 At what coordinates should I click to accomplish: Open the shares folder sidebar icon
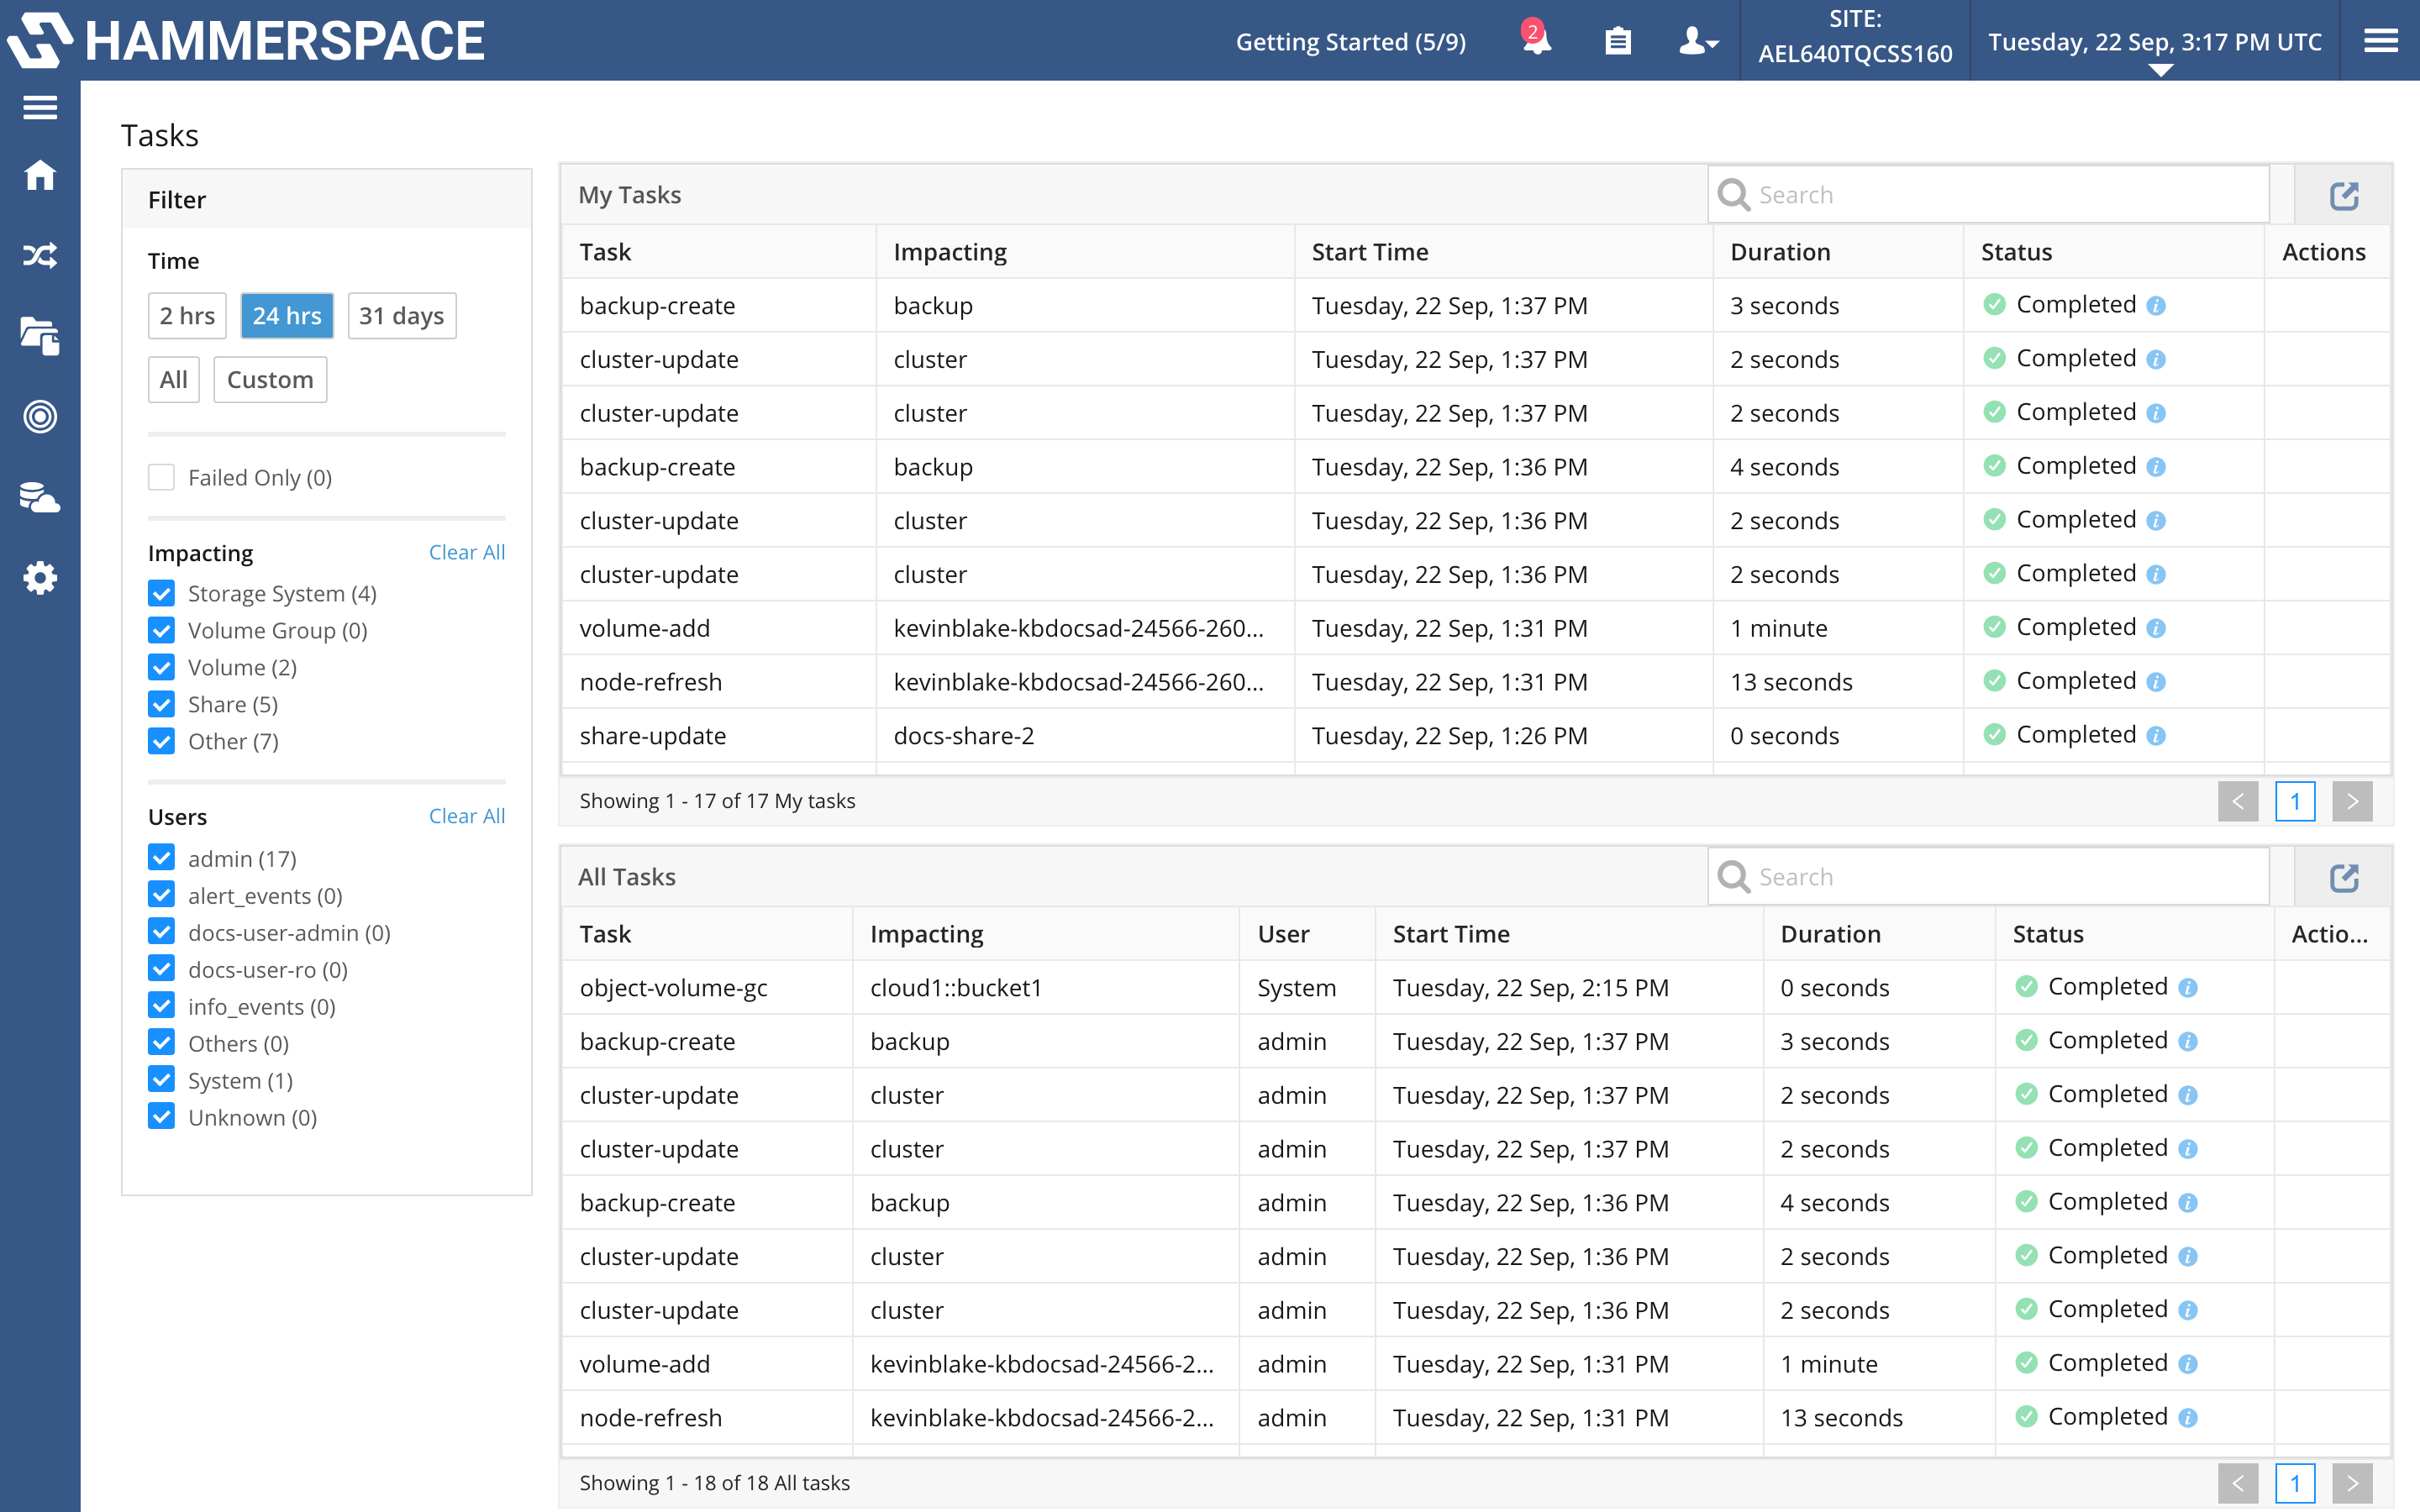coord(40,336)
